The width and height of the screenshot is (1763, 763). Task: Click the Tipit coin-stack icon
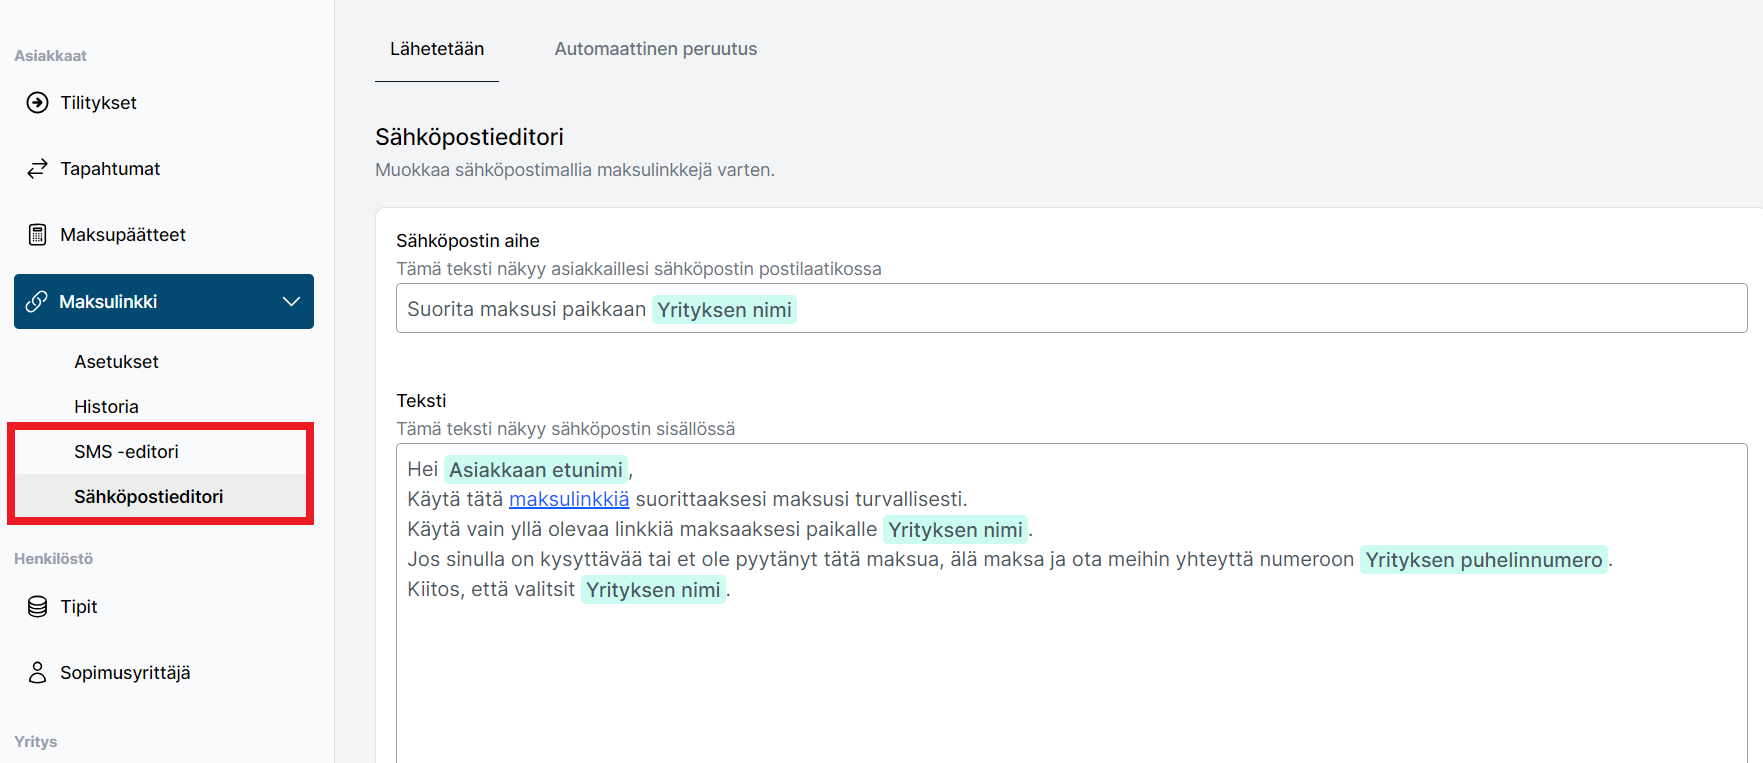[x=37, y=607]
